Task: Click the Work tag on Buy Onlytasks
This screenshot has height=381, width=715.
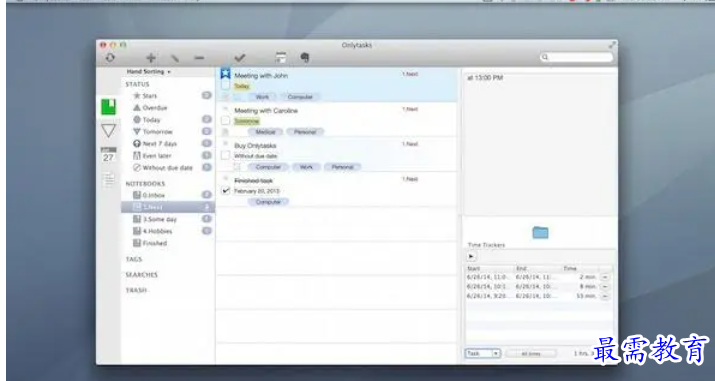Action: 306,167
